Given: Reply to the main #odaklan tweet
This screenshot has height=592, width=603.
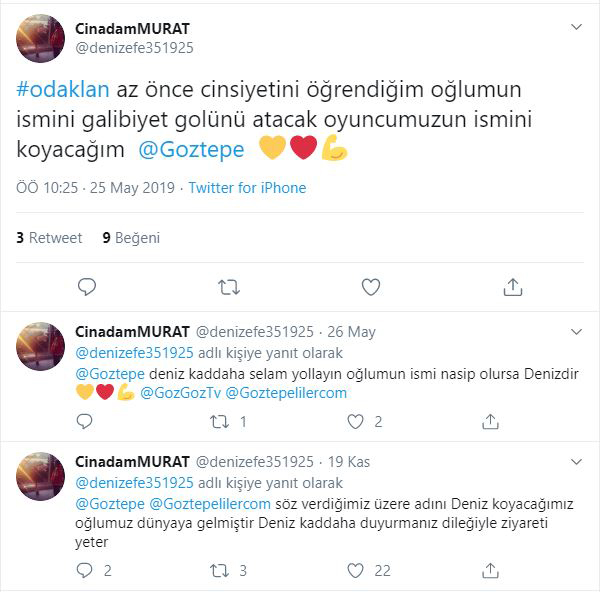Looking at the screenshot, I should (x=87, y=287).
